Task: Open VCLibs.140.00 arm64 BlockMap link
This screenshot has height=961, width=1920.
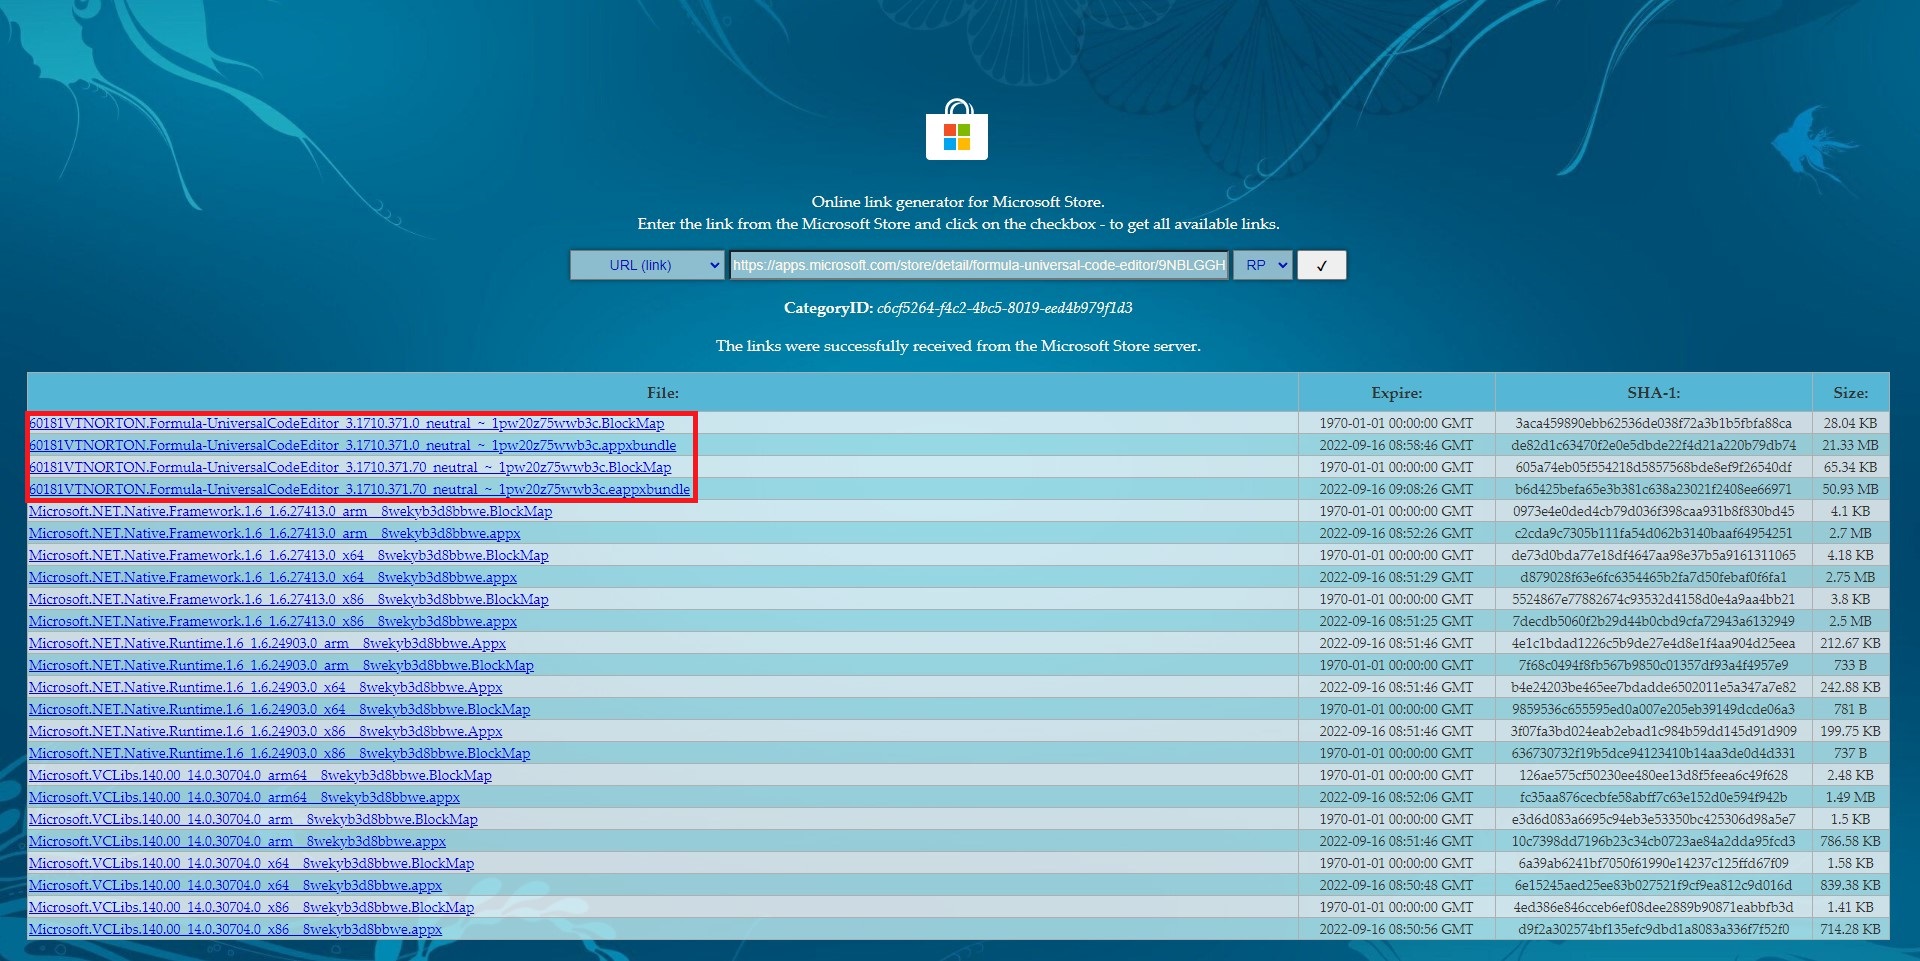Action: [261, 775]
